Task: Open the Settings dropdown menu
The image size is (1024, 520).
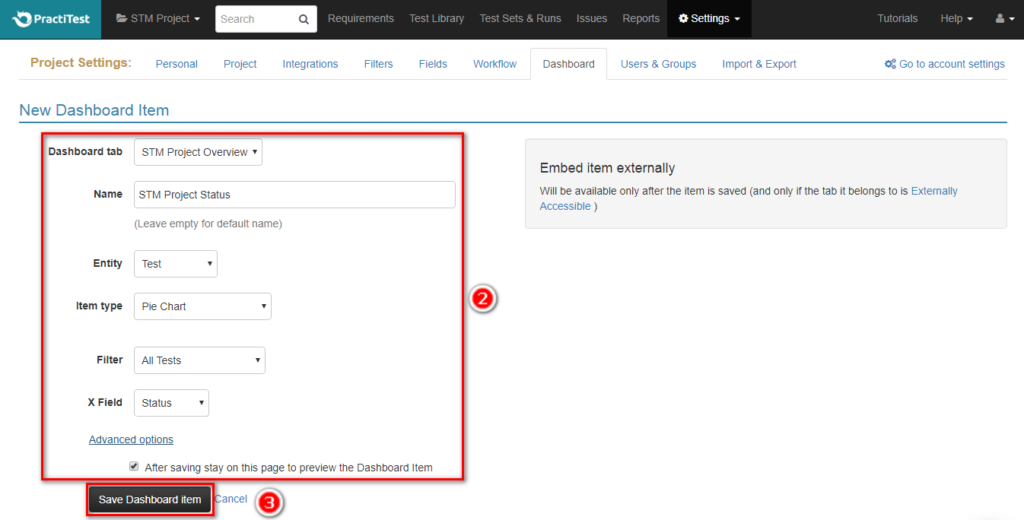Action: click(709, 19)
